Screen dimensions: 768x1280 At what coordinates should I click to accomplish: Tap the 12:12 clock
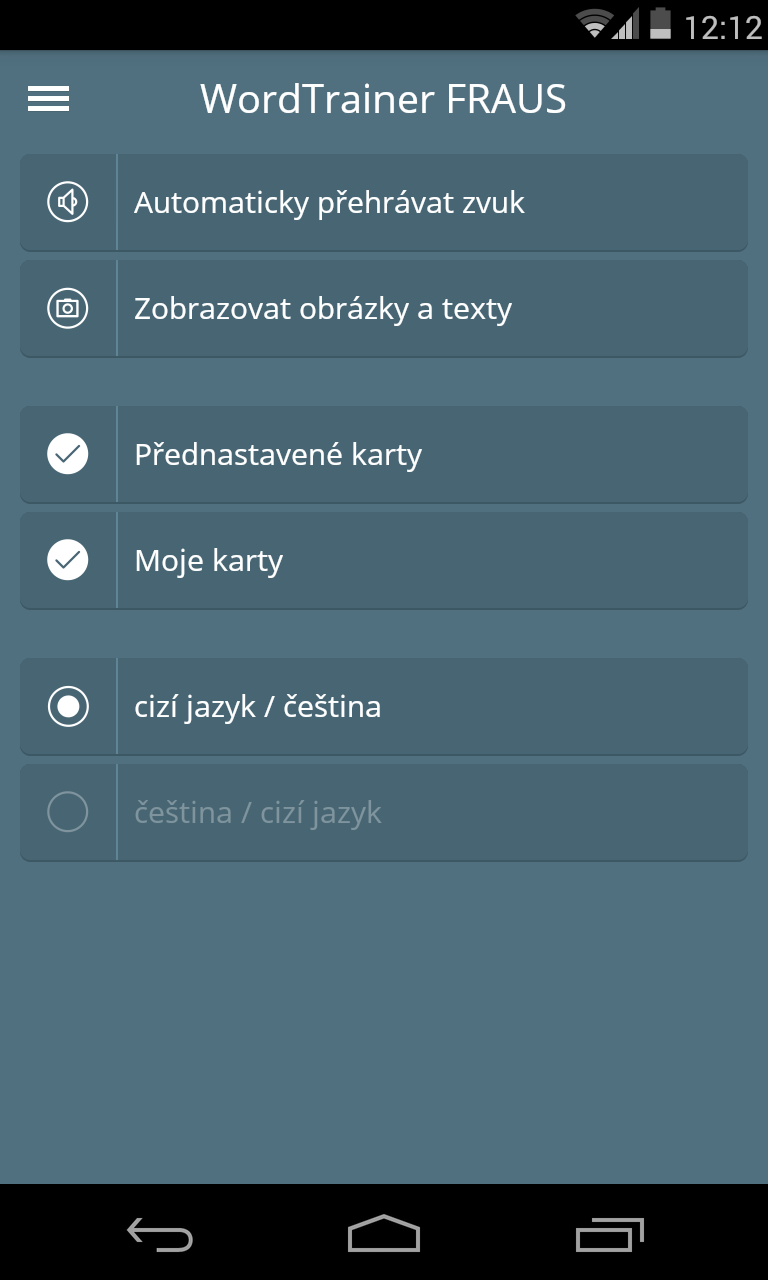point(722,26)
